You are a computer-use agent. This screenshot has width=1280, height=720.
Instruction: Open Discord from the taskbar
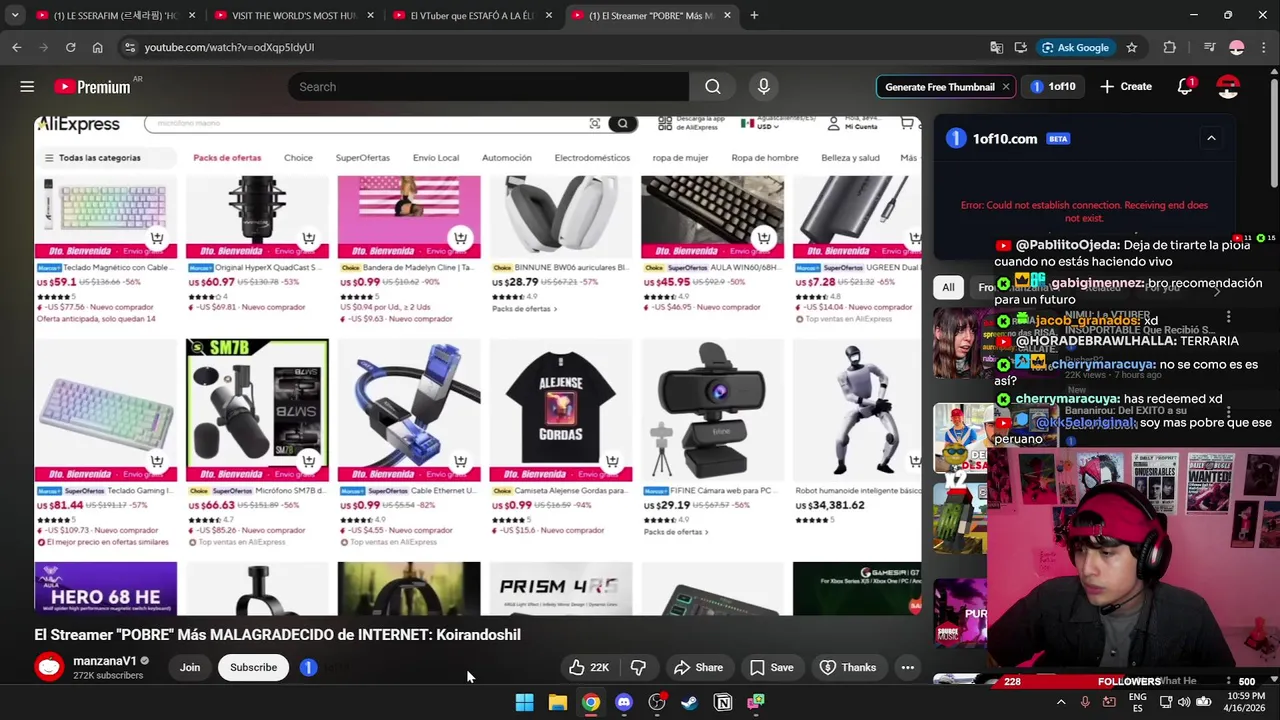[624, 702]
